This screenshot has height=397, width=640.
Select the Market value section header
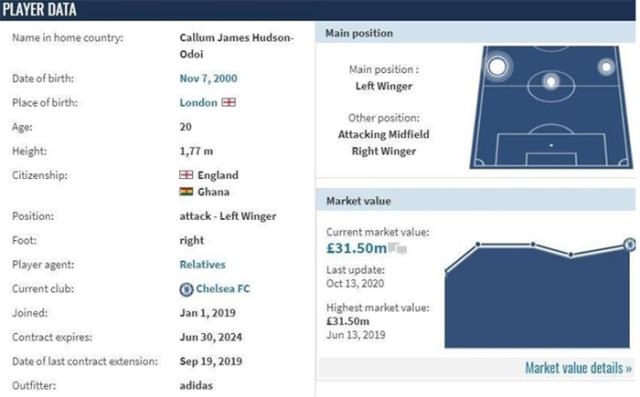pos(476,201)
